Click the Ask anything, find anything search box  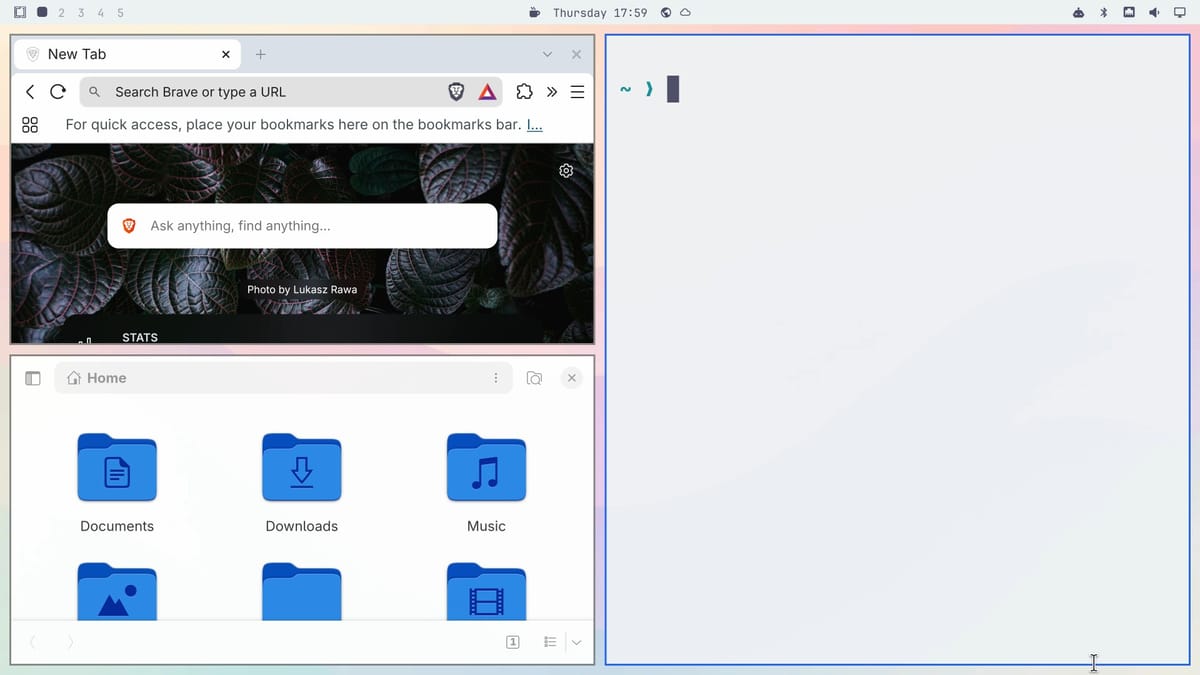(302, 226)
